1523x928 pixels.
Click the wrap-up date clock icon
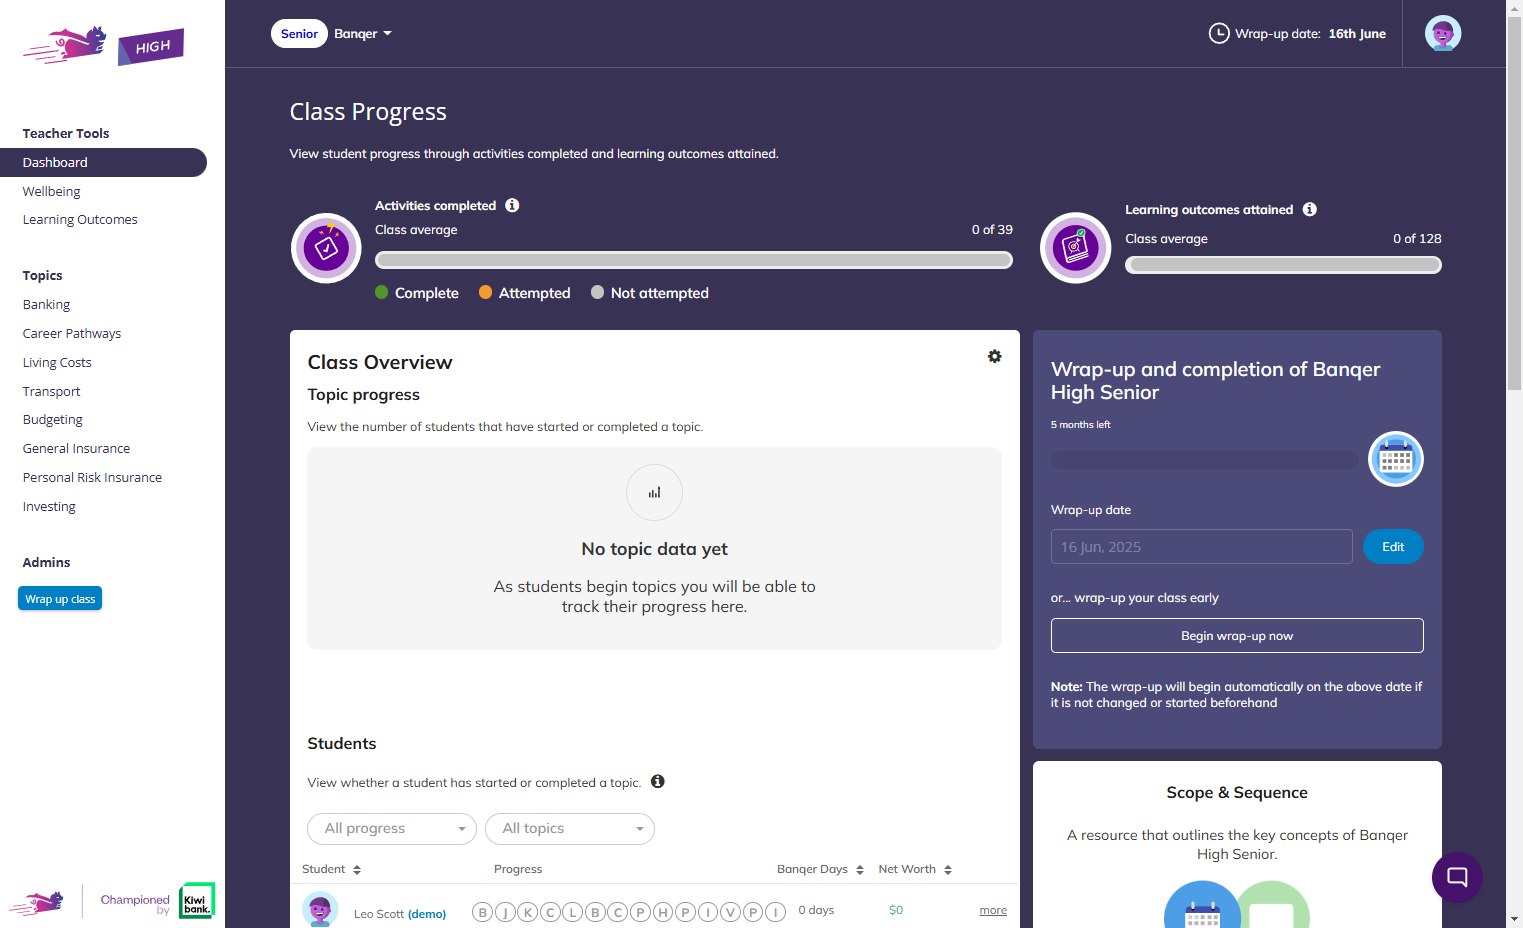(1219, 33)
